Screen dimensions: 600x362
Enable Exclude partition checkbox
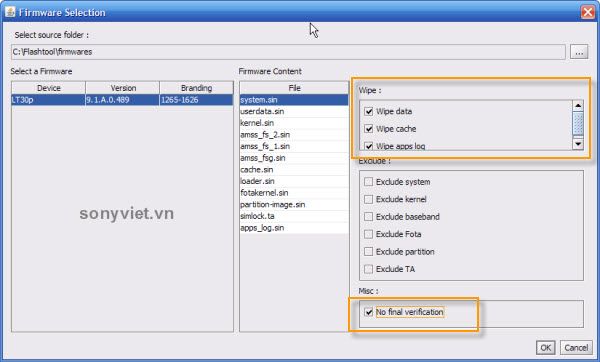pos(368,252)
